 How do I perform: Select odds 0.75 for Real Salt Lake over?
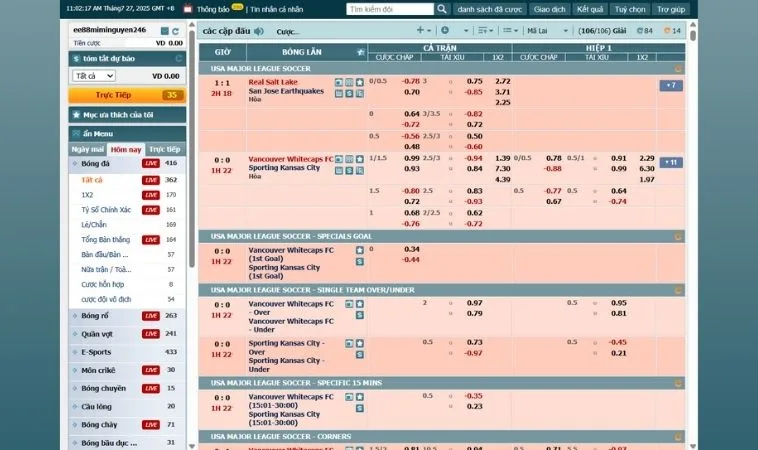[x=475, y=81]
